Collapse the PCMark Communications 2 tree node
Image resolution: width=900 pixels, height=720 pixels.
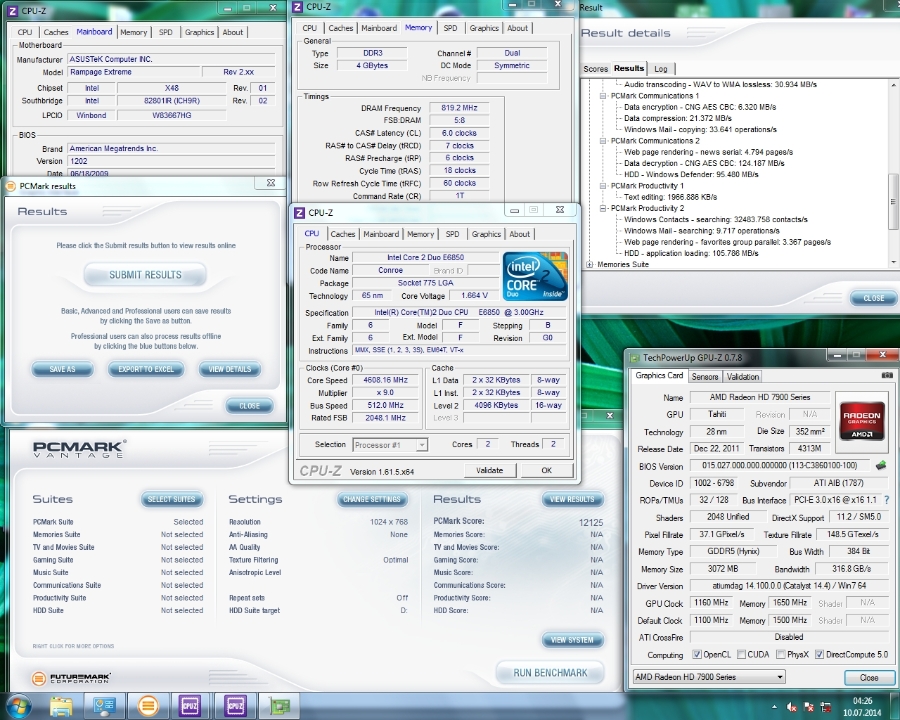point(603,141)
